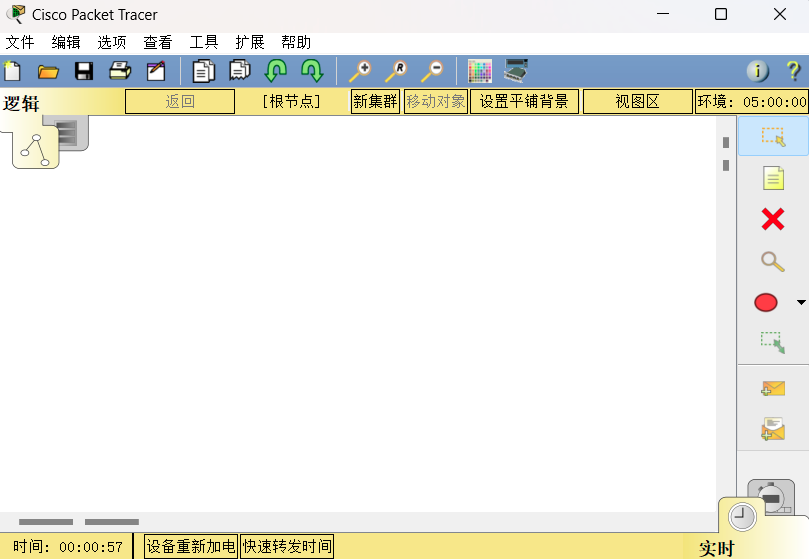Open the 文件 menu

[x=20, y=42]
